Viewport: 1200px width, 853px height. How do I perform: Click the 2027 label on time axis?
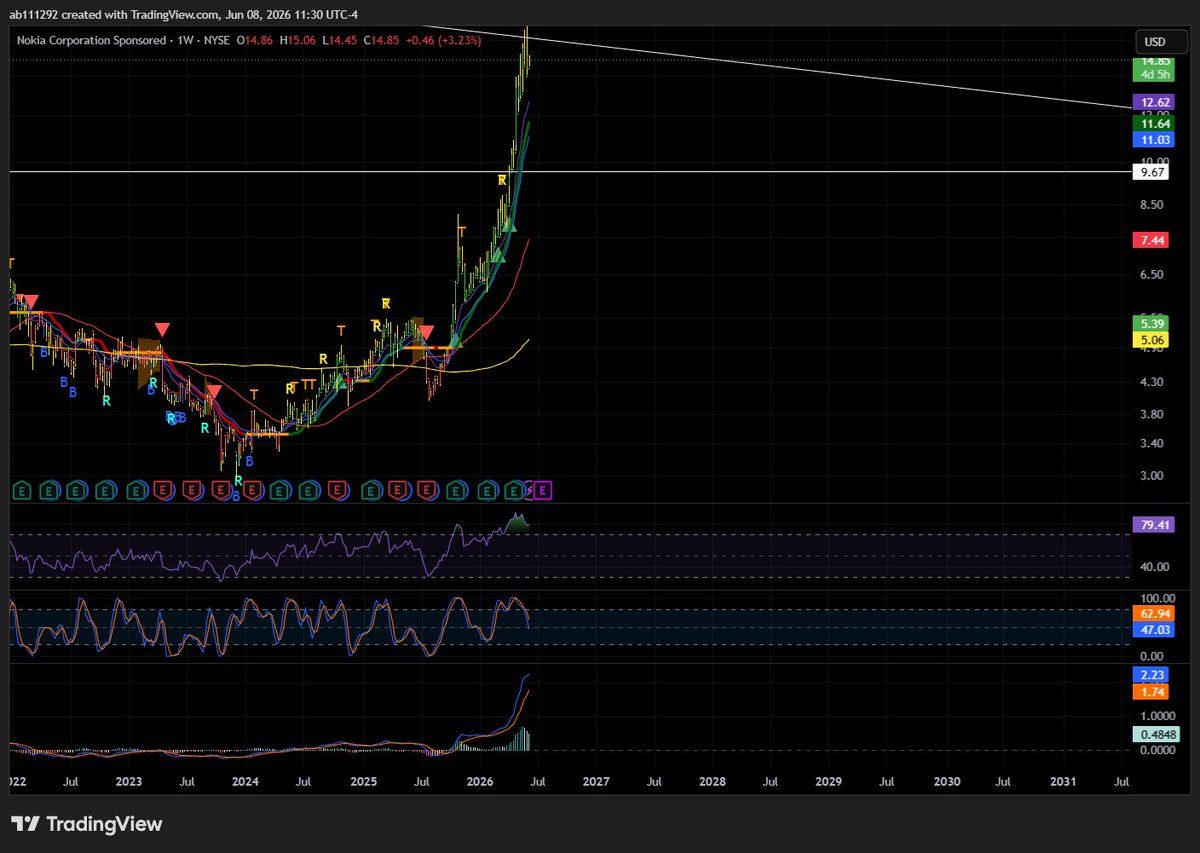tap(596, 781)
